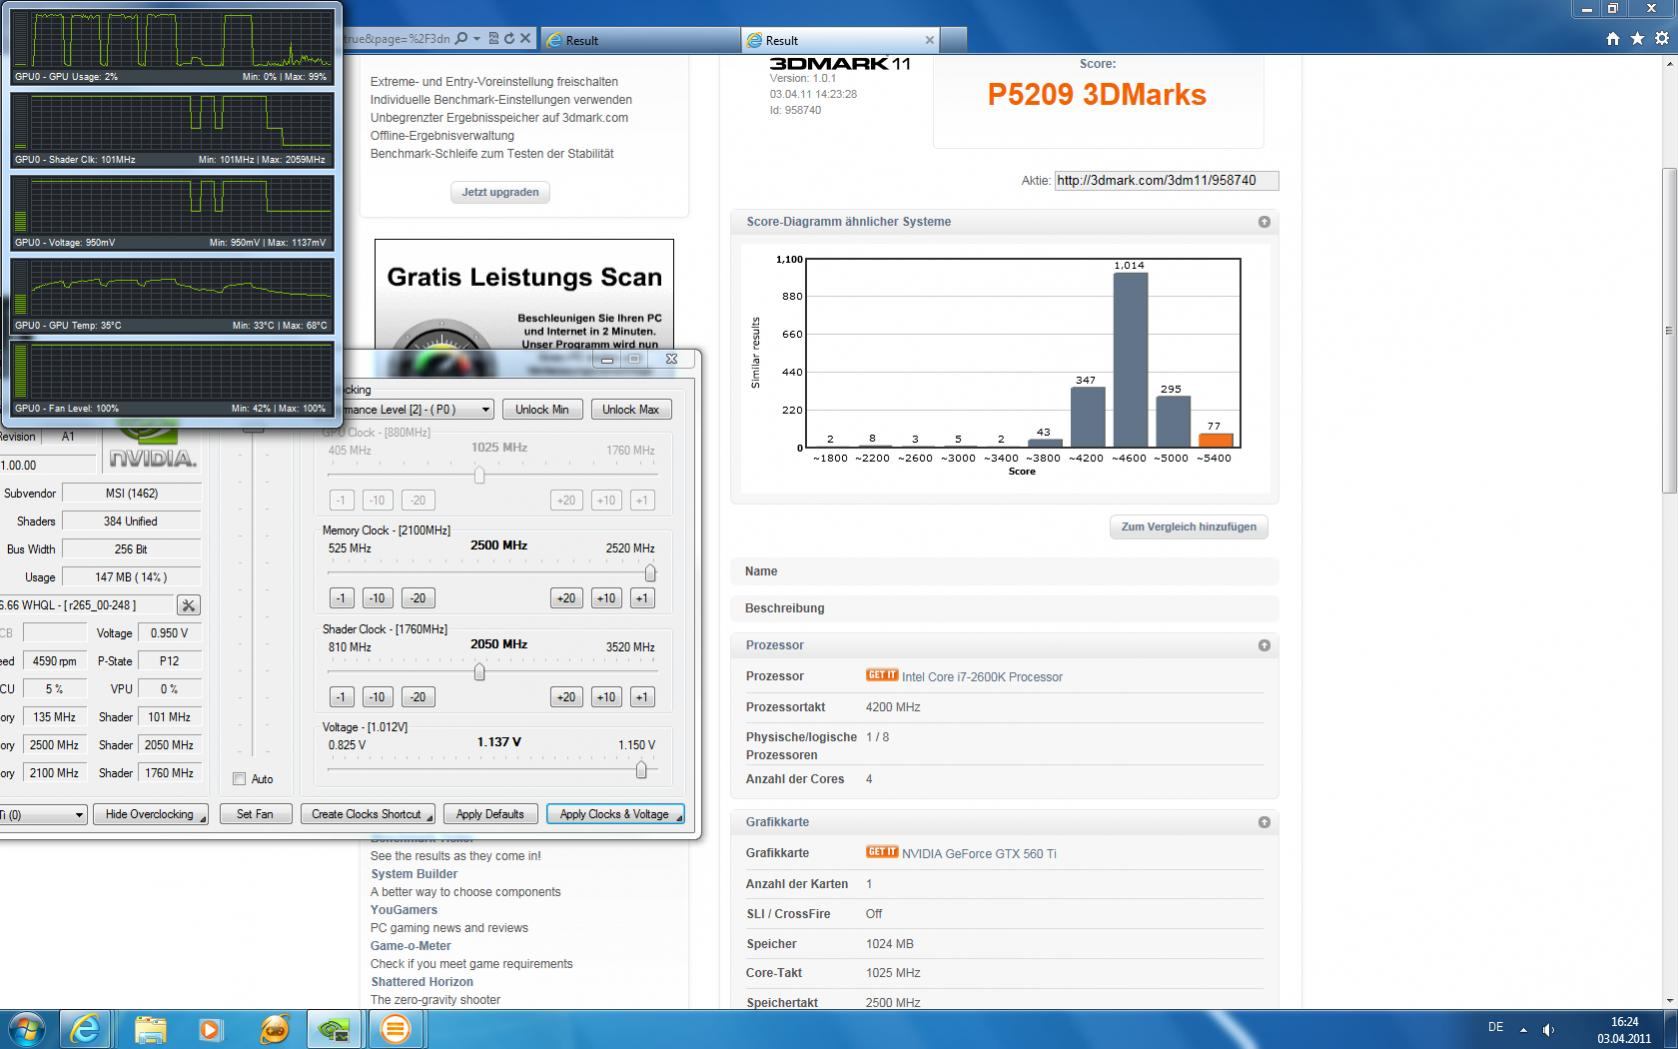Click Unlock Min button

542,409
